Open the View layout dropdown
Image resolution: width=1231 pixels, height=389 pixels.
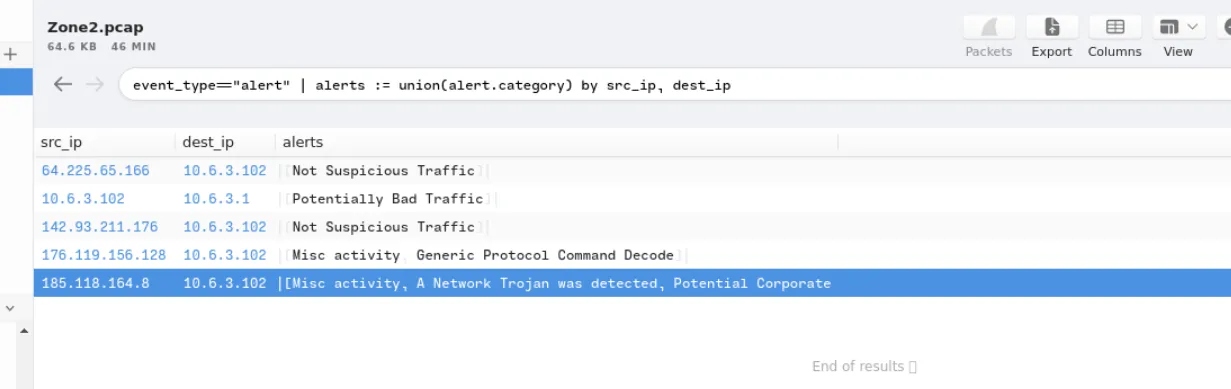pyautogui.click(x=1178, y=28)
